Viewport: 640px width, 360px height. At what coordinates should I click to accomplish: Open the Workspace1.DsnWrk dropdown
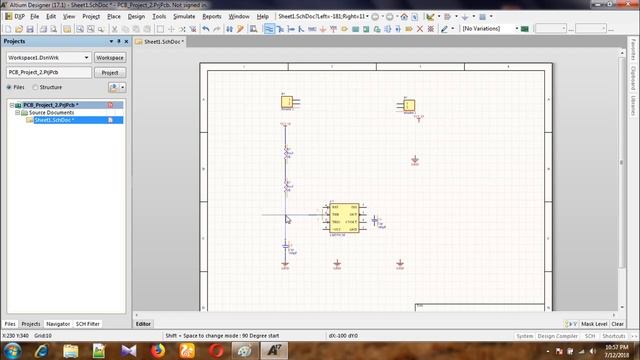click(x=86, y=58)
